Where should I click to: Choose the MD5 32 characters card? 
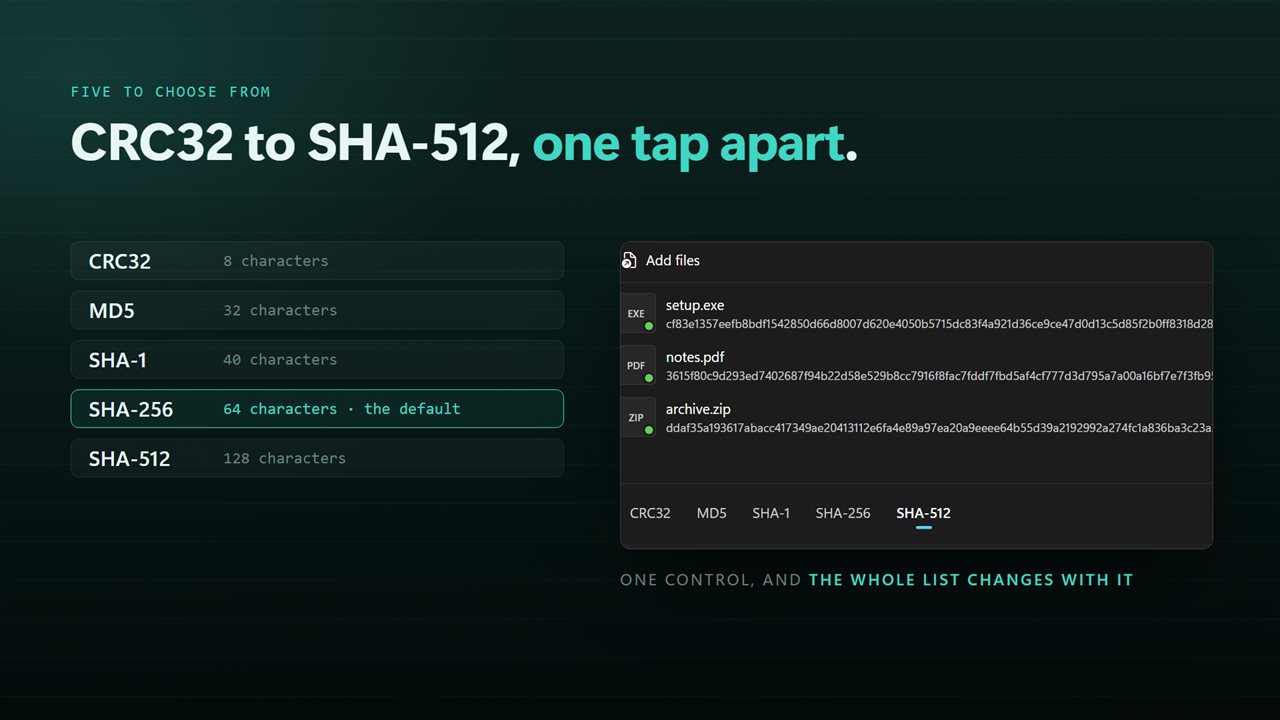[x=317, y=310]
